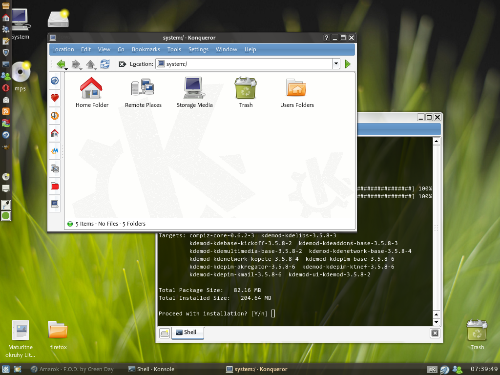Click the Location address field
The image size is (500, 375).
click(x=244, y=64)
